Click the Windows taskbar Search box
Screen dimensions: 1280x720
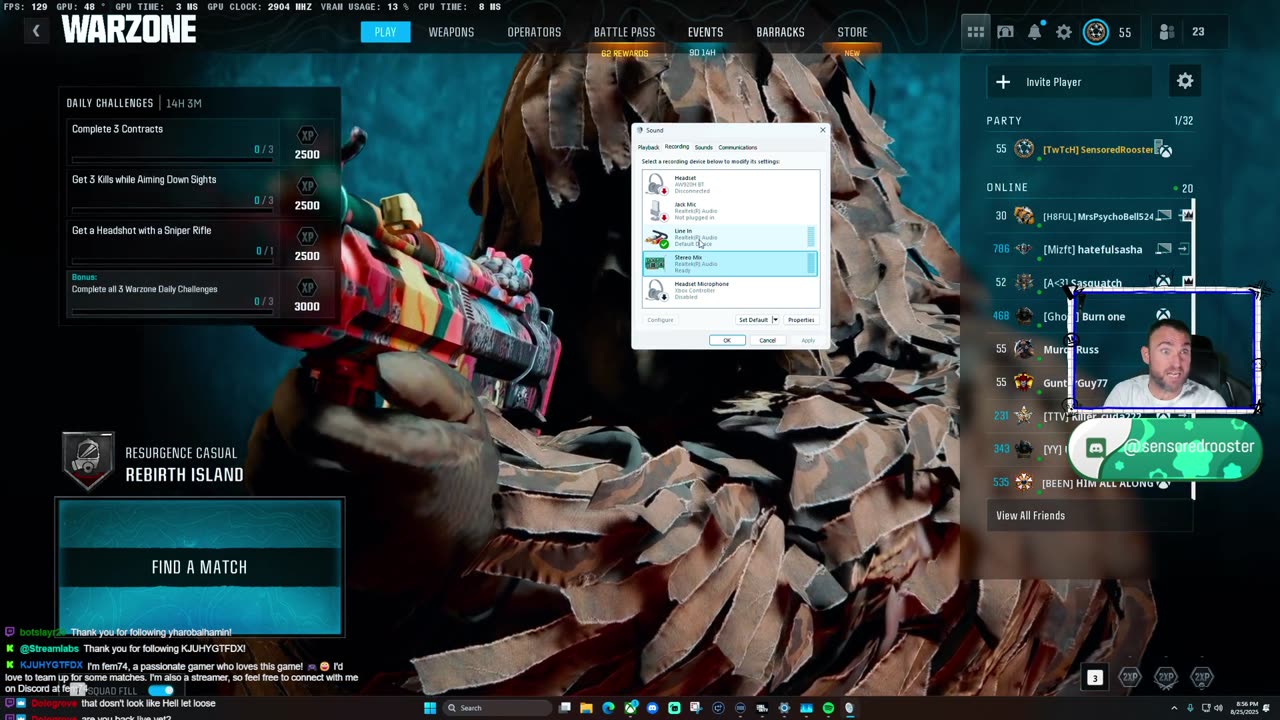498,708
